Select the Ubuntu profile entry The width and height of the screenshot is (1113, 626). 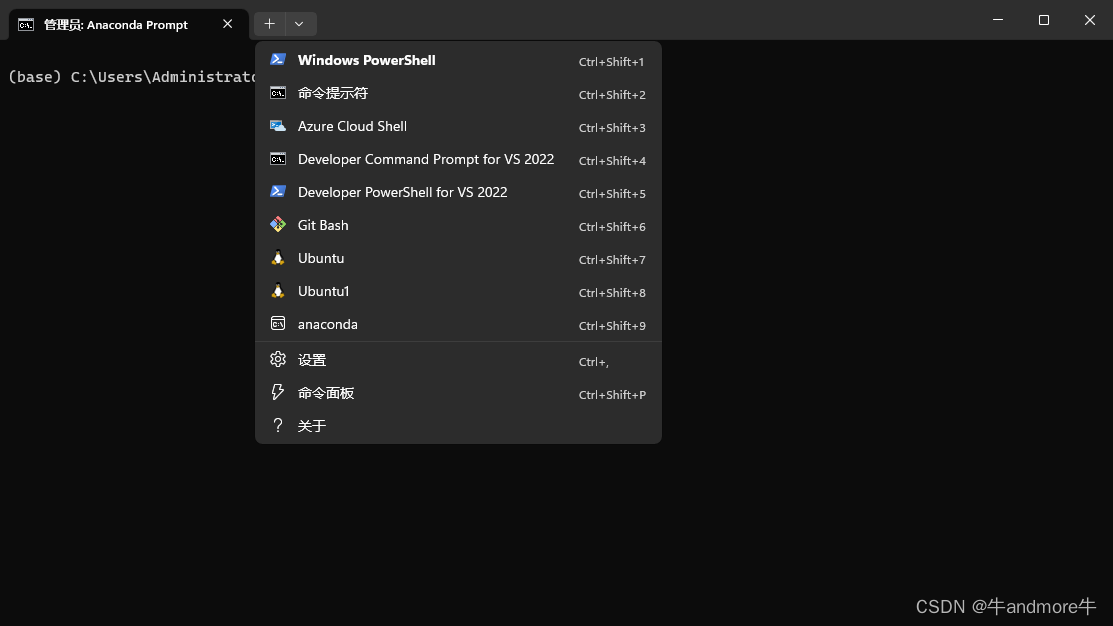click(x=458, y=258)
